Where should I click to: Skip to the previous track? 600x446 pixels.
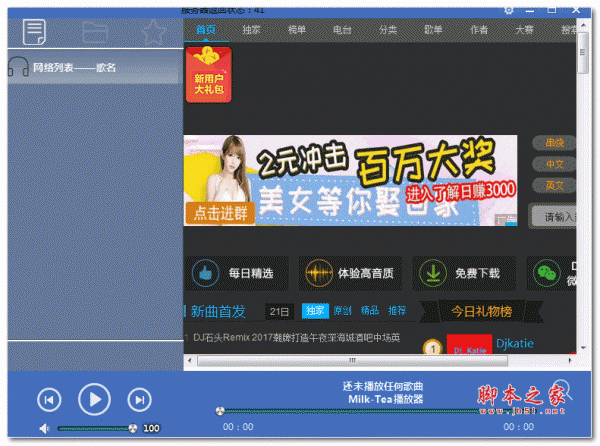coord(49,400)
